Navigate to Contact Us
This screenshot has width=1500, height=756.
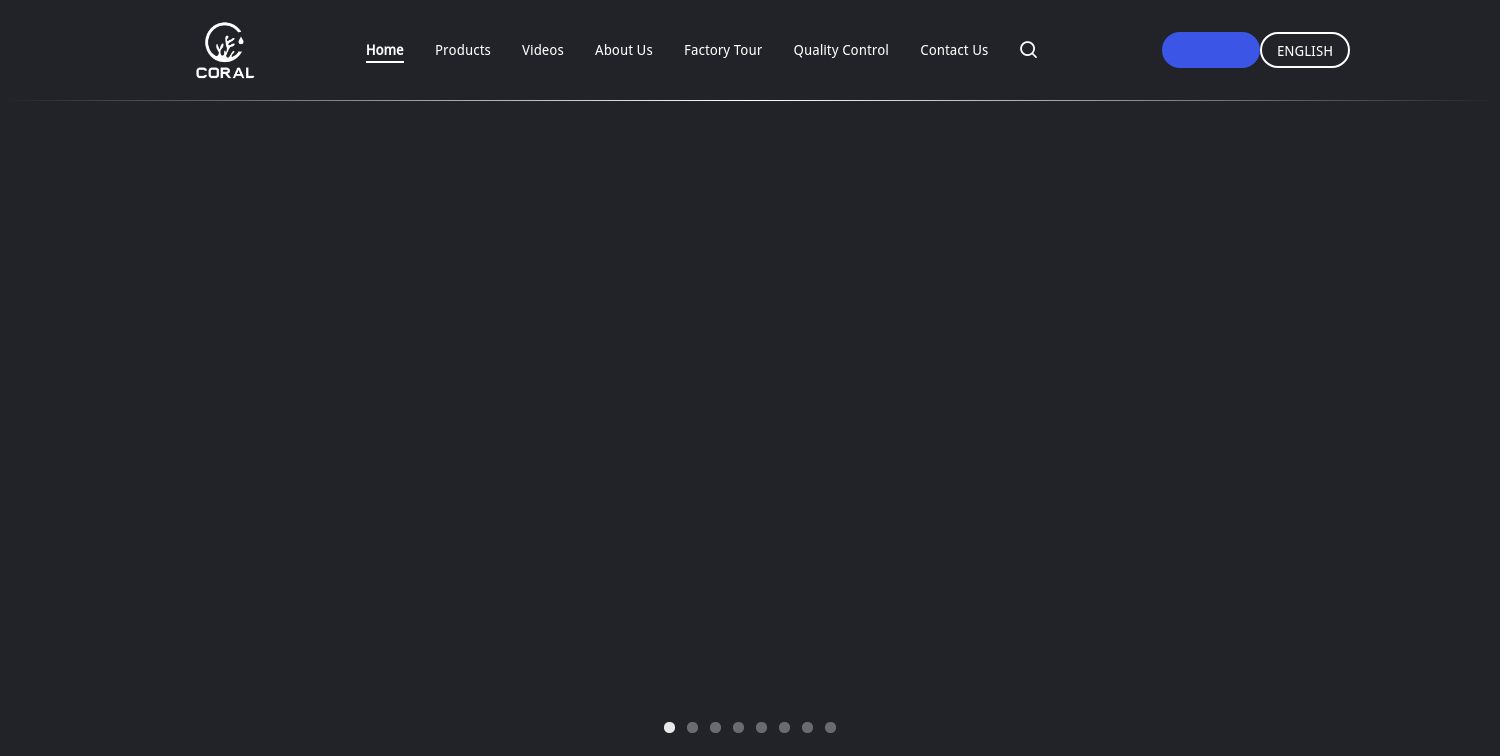pyautogui.click(x=954, y=50)
